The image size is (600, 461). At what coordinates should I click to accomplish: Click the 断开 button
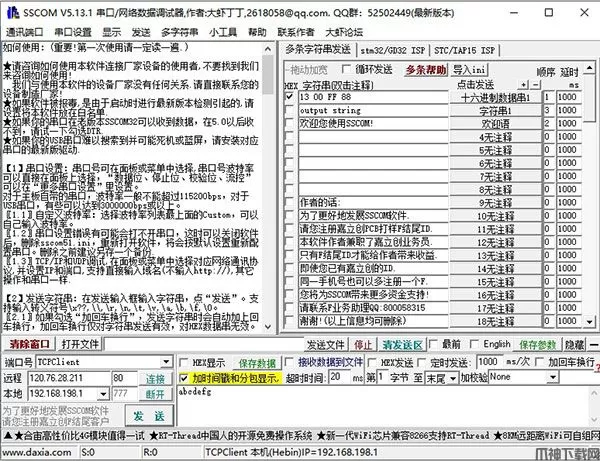(x=155, y=394)
